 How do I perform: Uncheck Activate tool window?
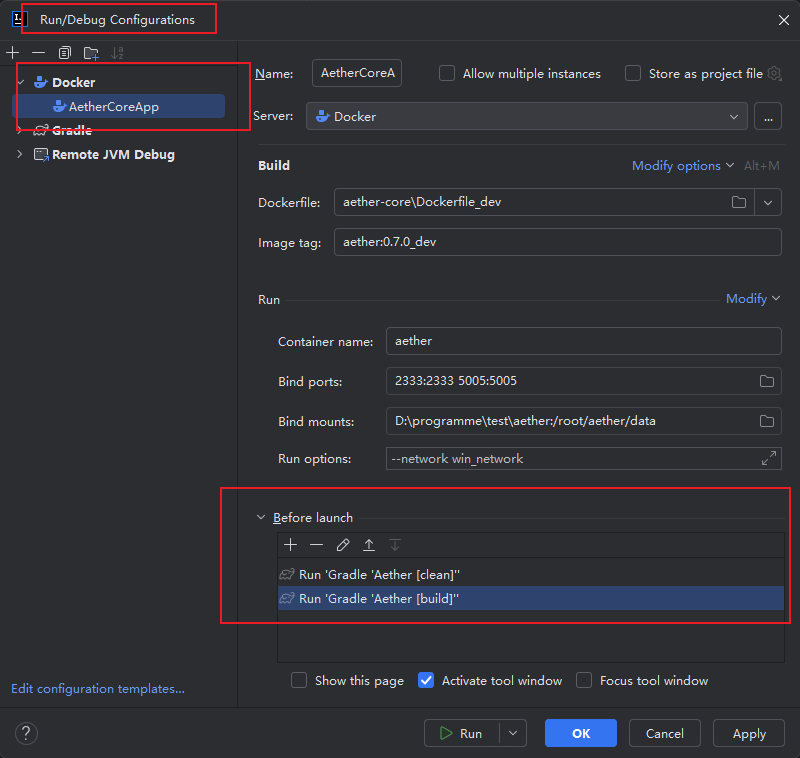tap(426, 680)
